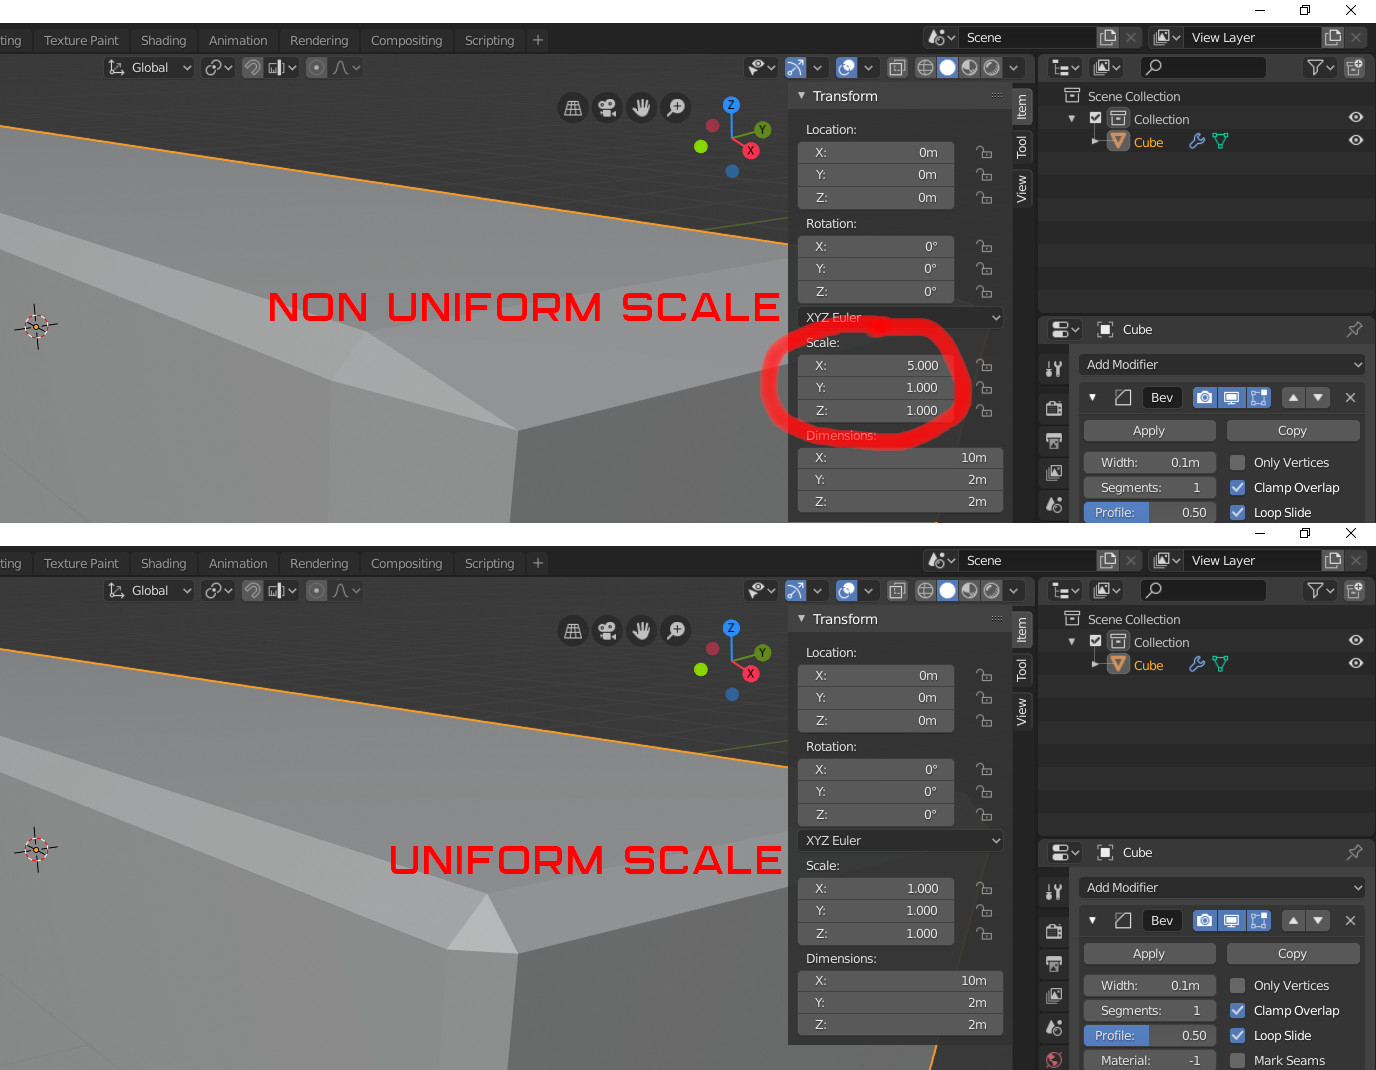Hide the Collection in the lower outliner
1376x1070 pixels.
click(x=1356, y=640)
